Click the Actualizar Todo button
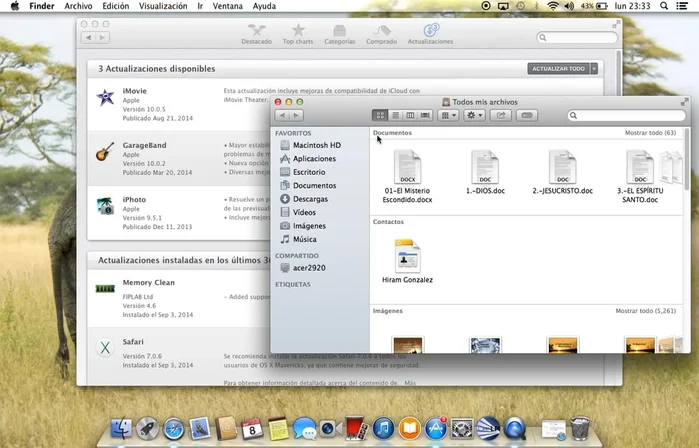699x448 pixels. click(558, 69)
